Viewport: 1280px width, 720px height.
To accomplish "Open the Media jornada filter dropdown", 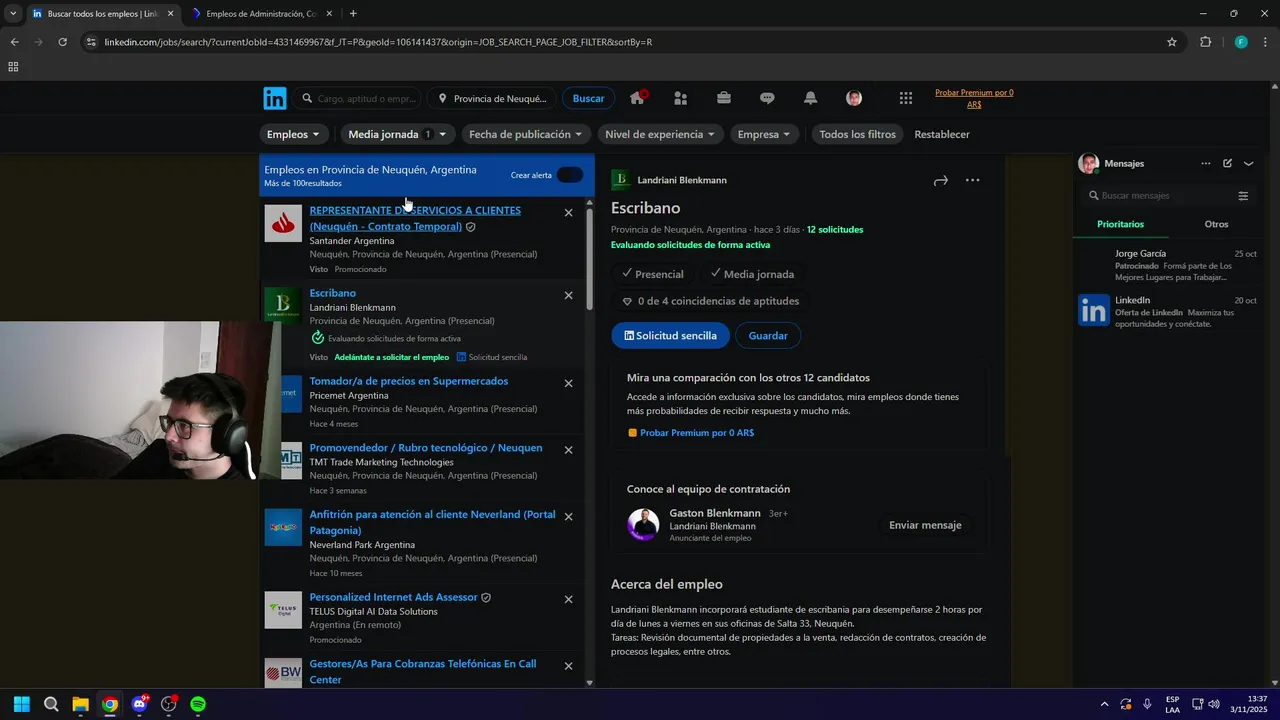I will click(397, 134).
